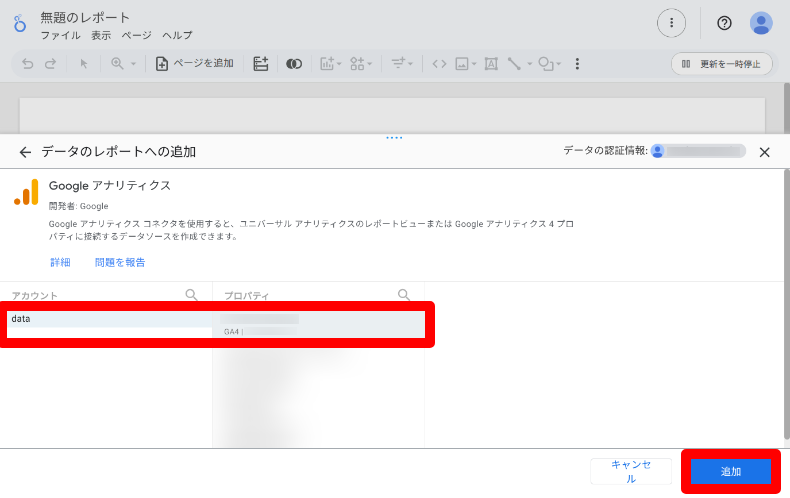This screenshot has height=498, width=790.
Task: Open the ヘルプ menu
Action: tap(177, 35)
